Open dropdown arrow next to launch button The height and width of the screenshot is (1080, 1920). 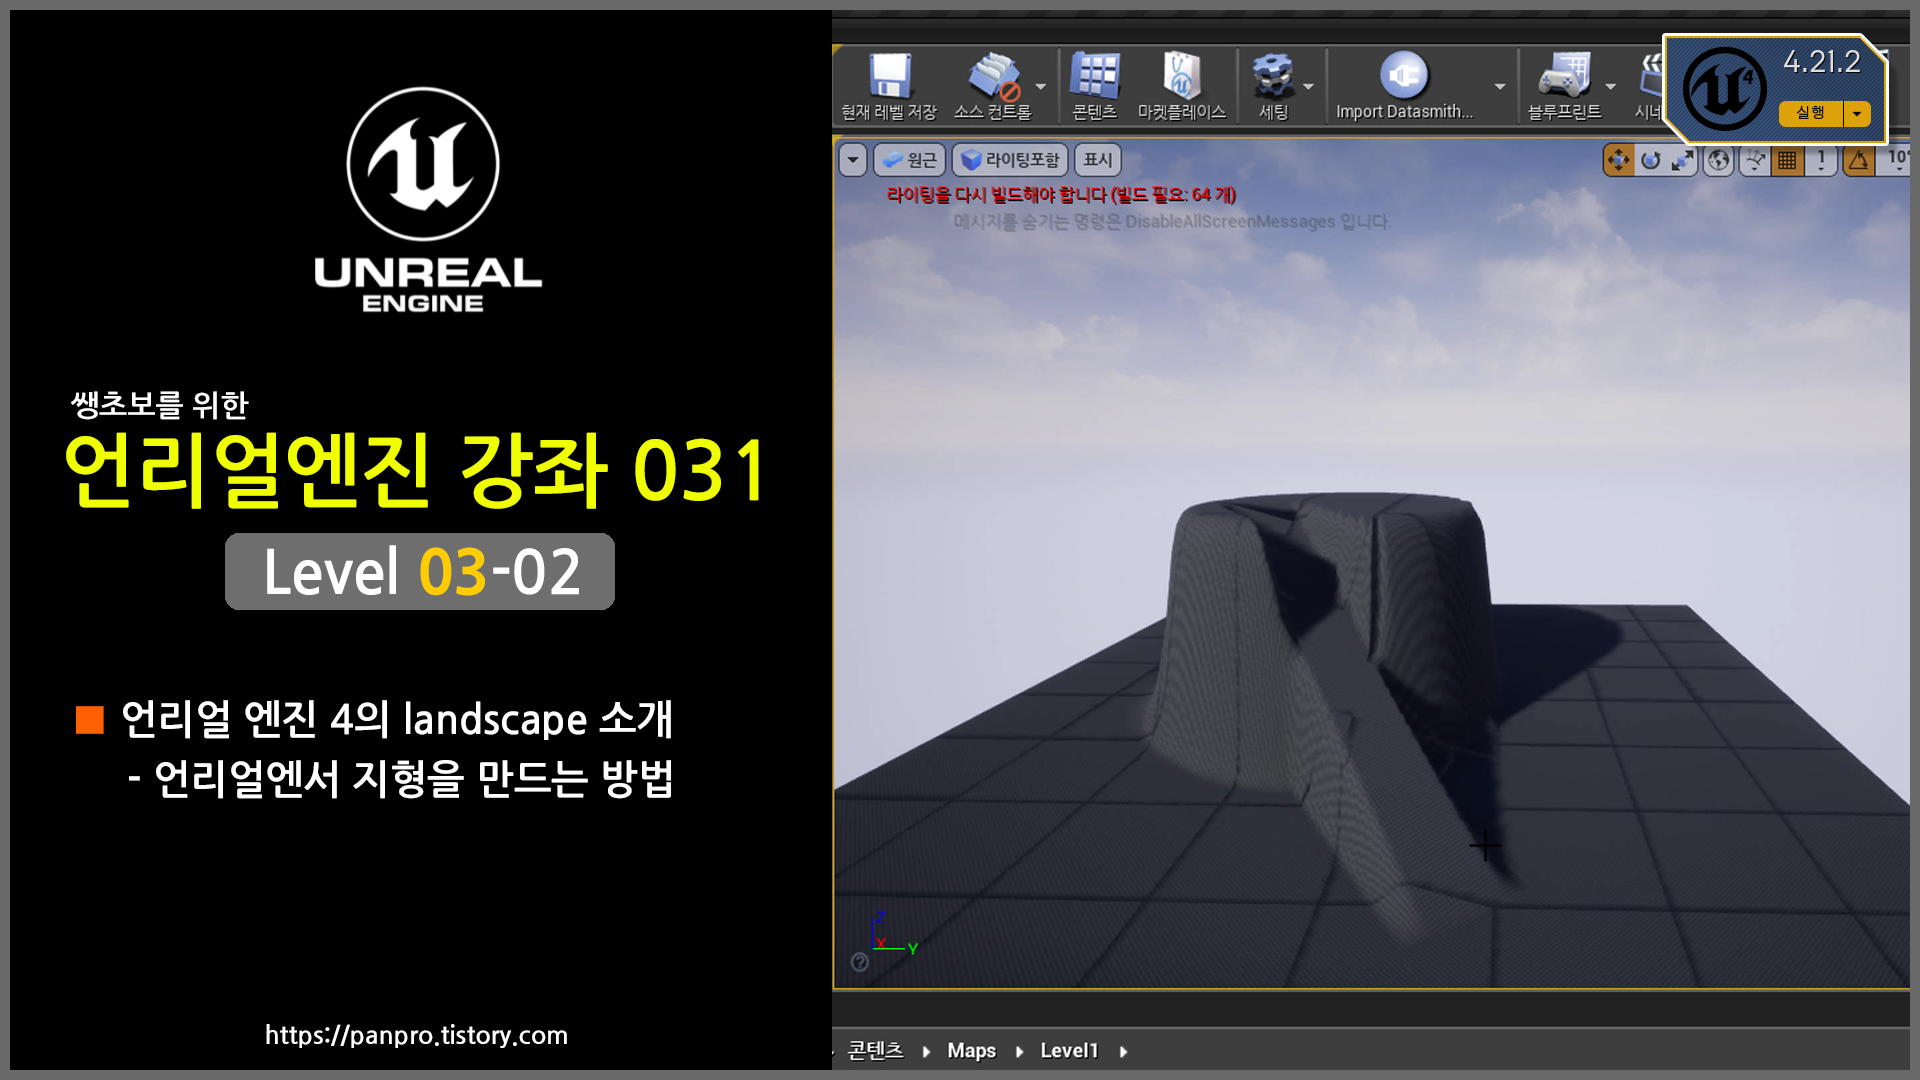click(1857, 113)
